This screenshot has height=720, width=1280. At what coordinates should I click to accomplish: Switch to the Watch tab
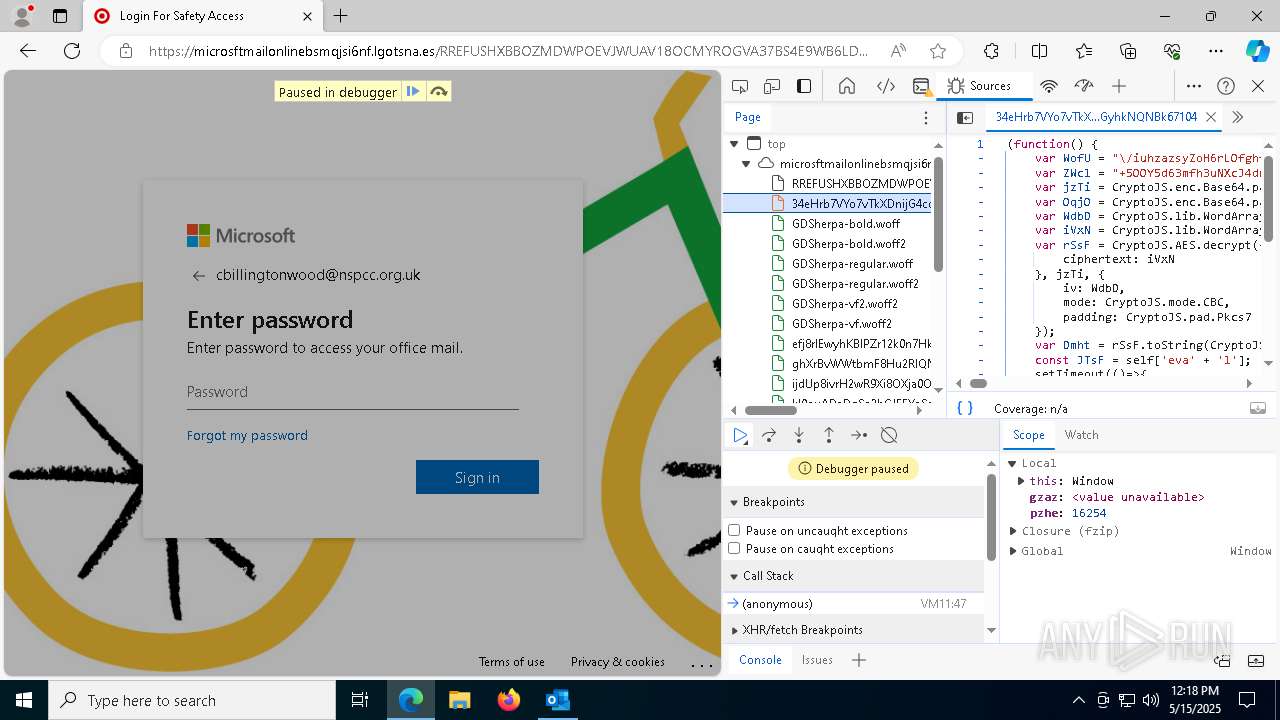[x=1081, y=435]
